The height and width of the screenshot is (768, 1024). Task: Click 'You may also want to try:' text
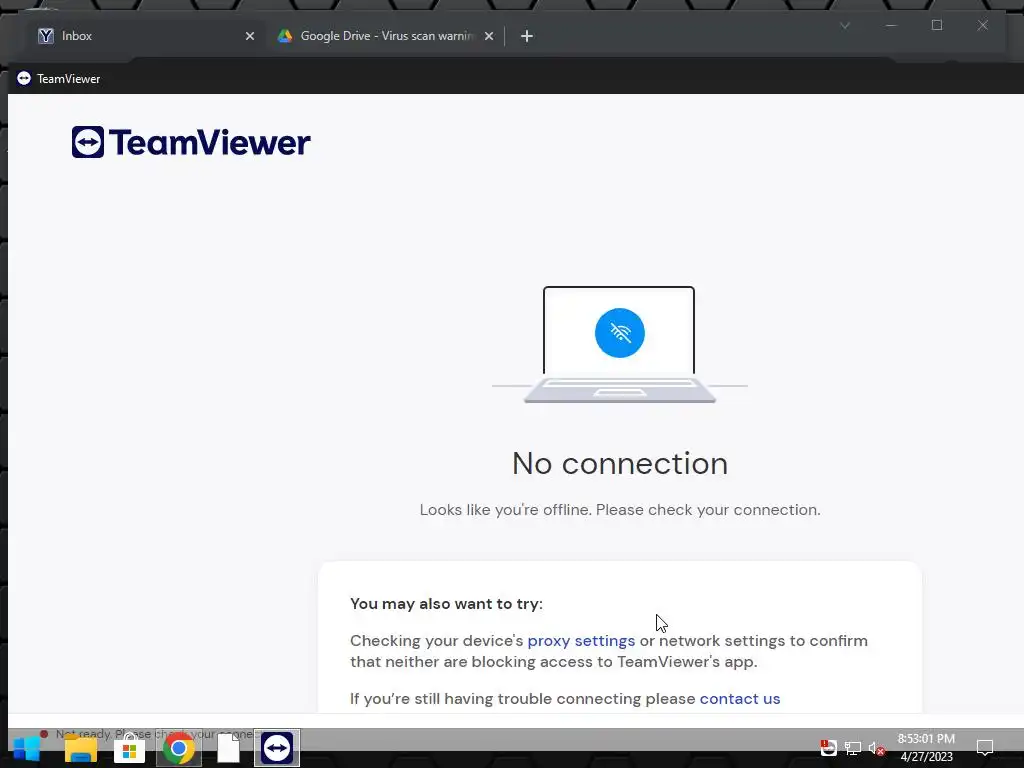pos(446,604)
